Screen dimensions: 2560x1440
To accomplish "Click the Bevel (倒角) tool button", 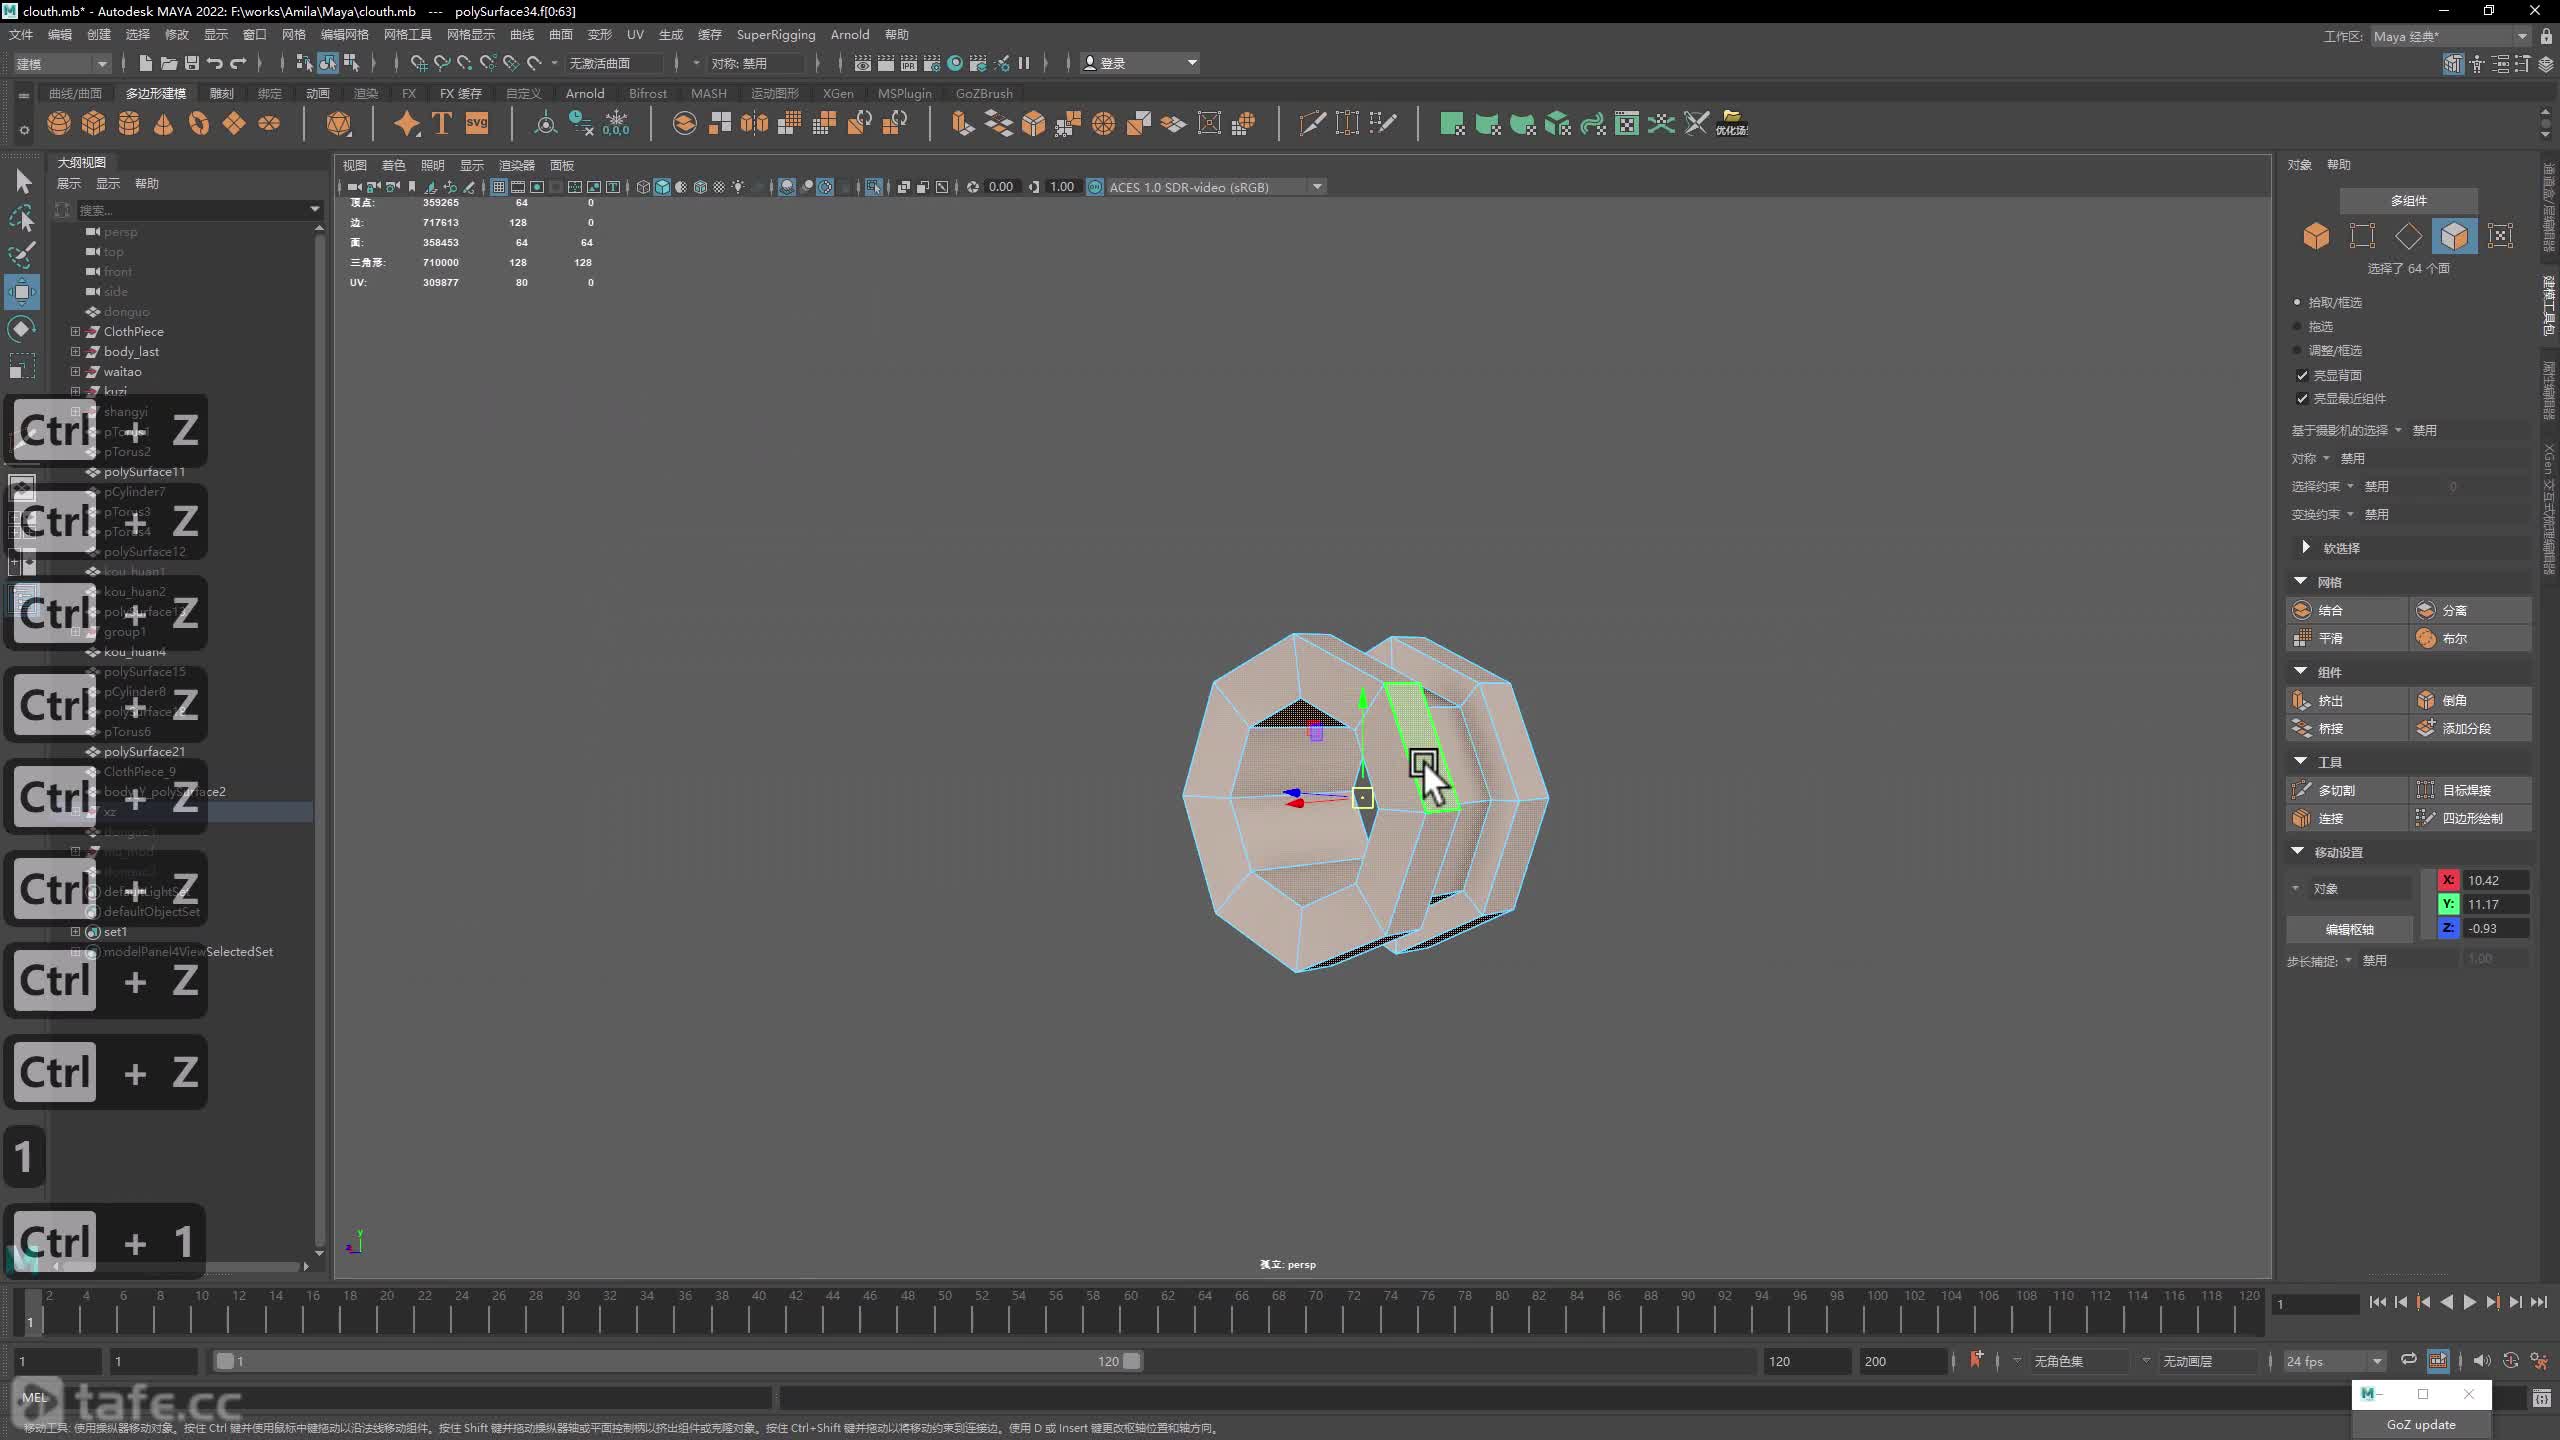I will click(2470, 701).
